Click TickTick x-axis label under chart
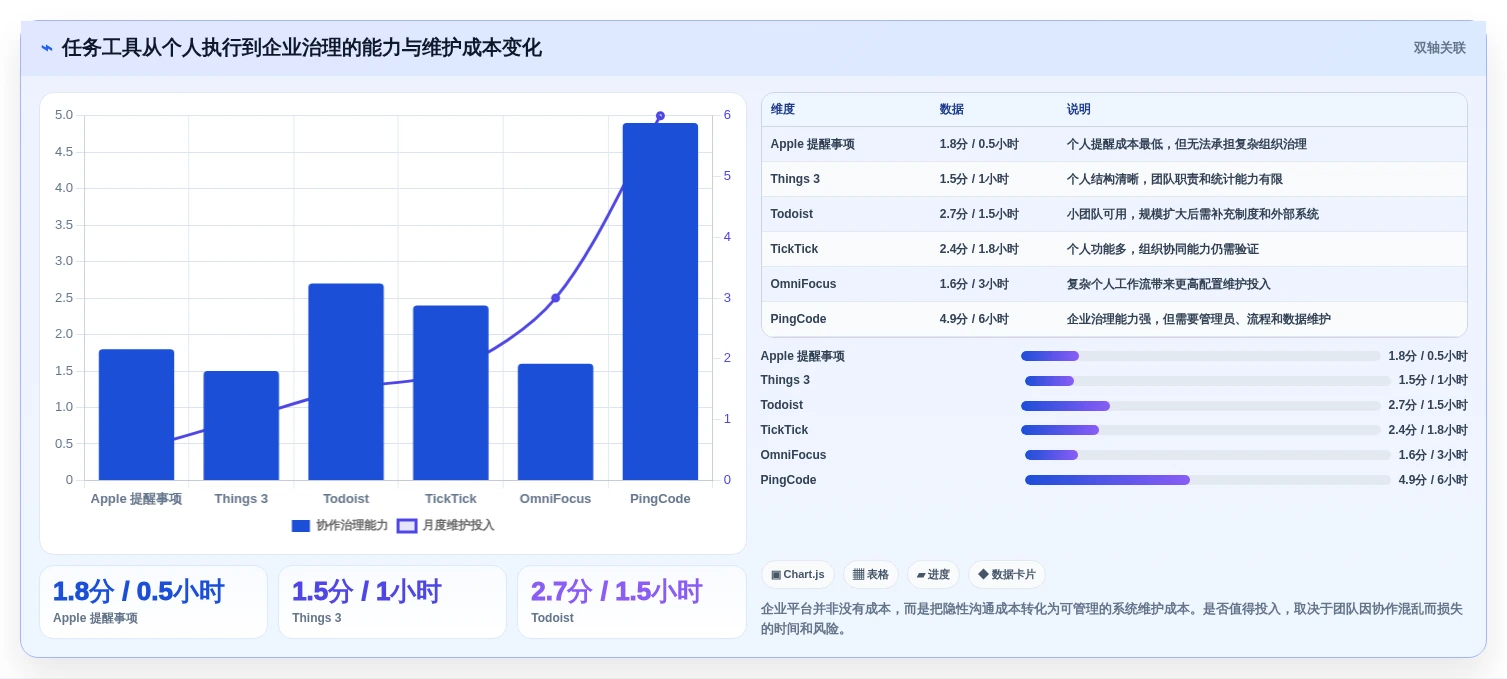Image resolution: width=1507 pixels, height=679 pixels. click(x=451, y=498)
